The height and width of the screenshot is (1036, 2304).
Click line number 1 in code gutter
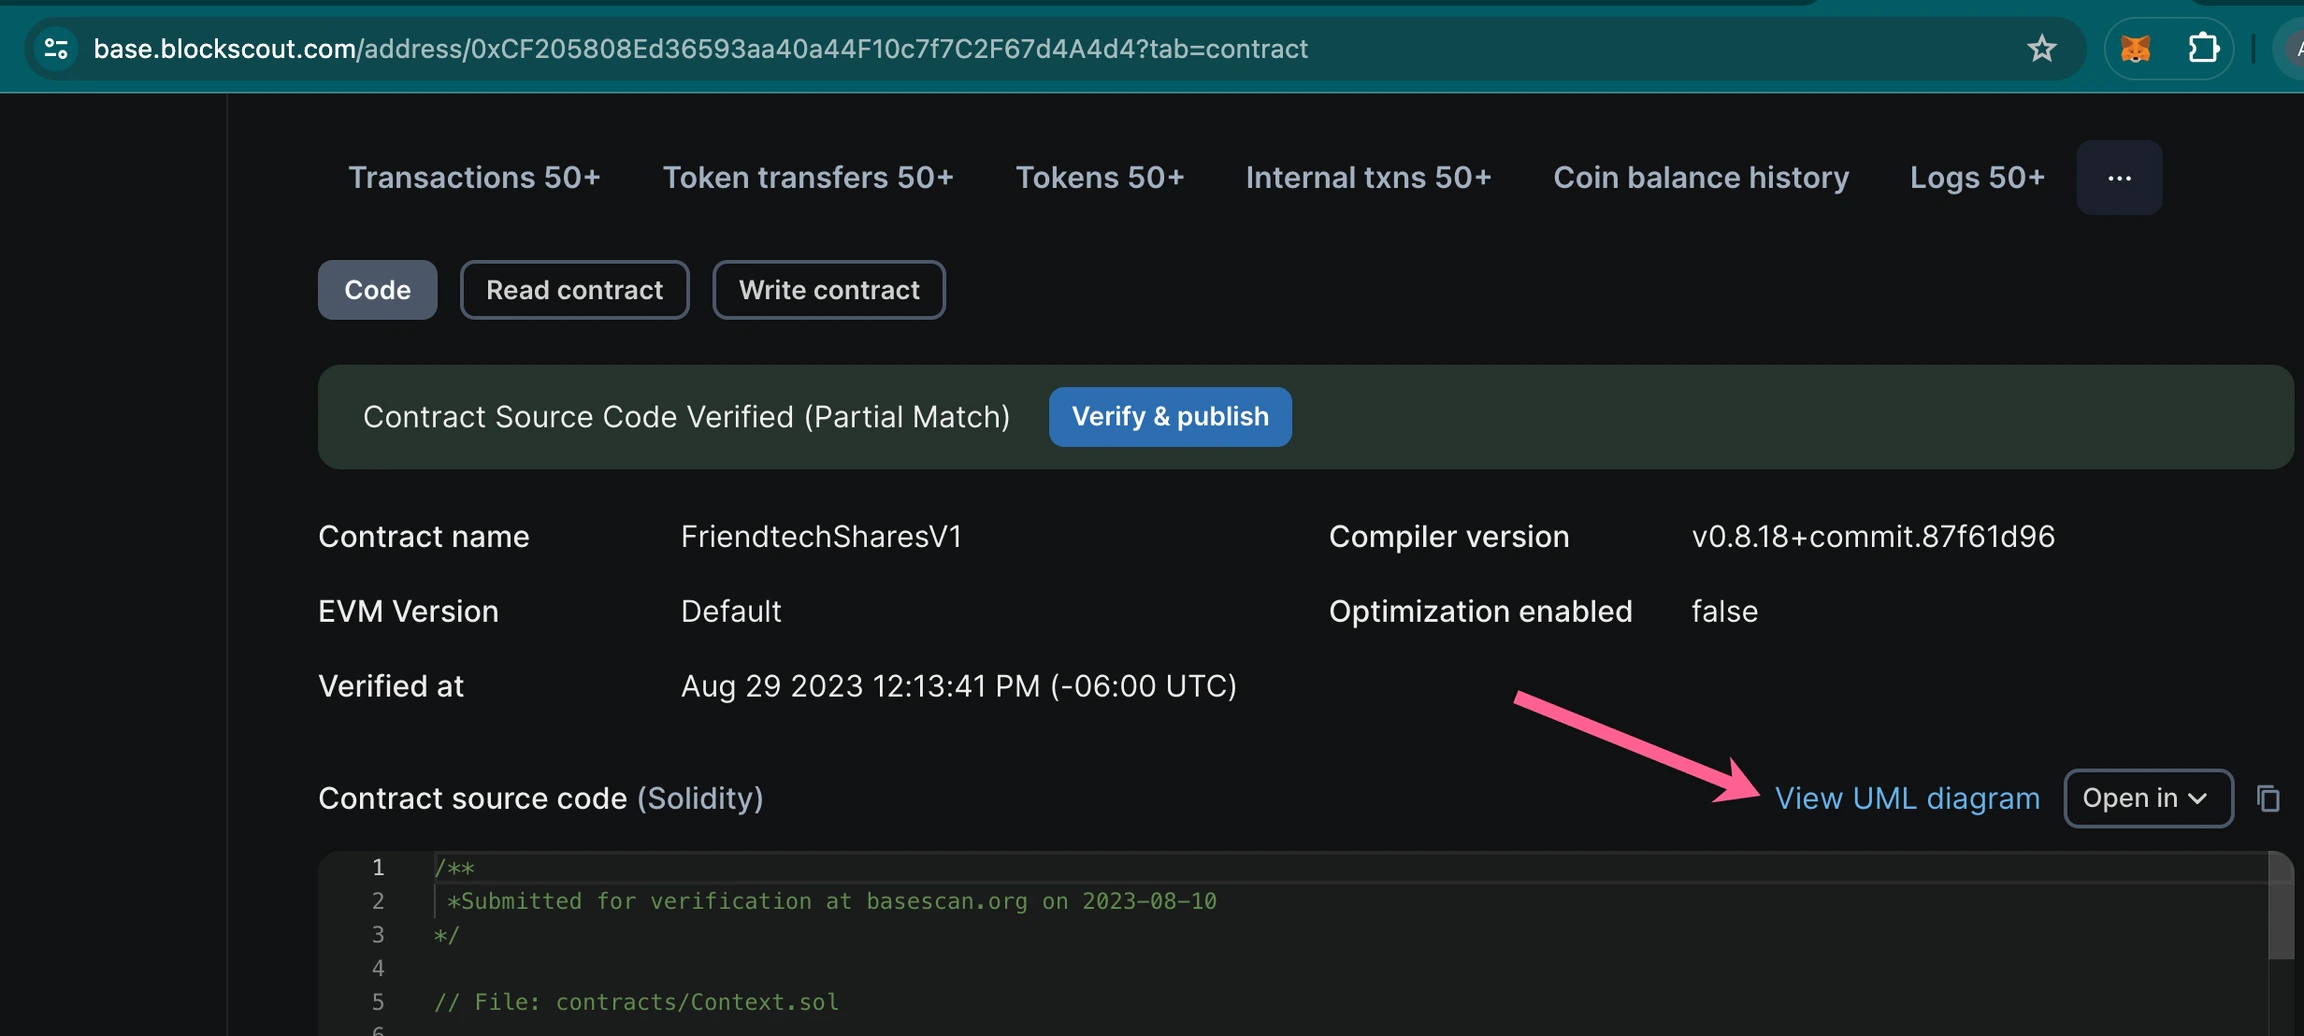378,867
